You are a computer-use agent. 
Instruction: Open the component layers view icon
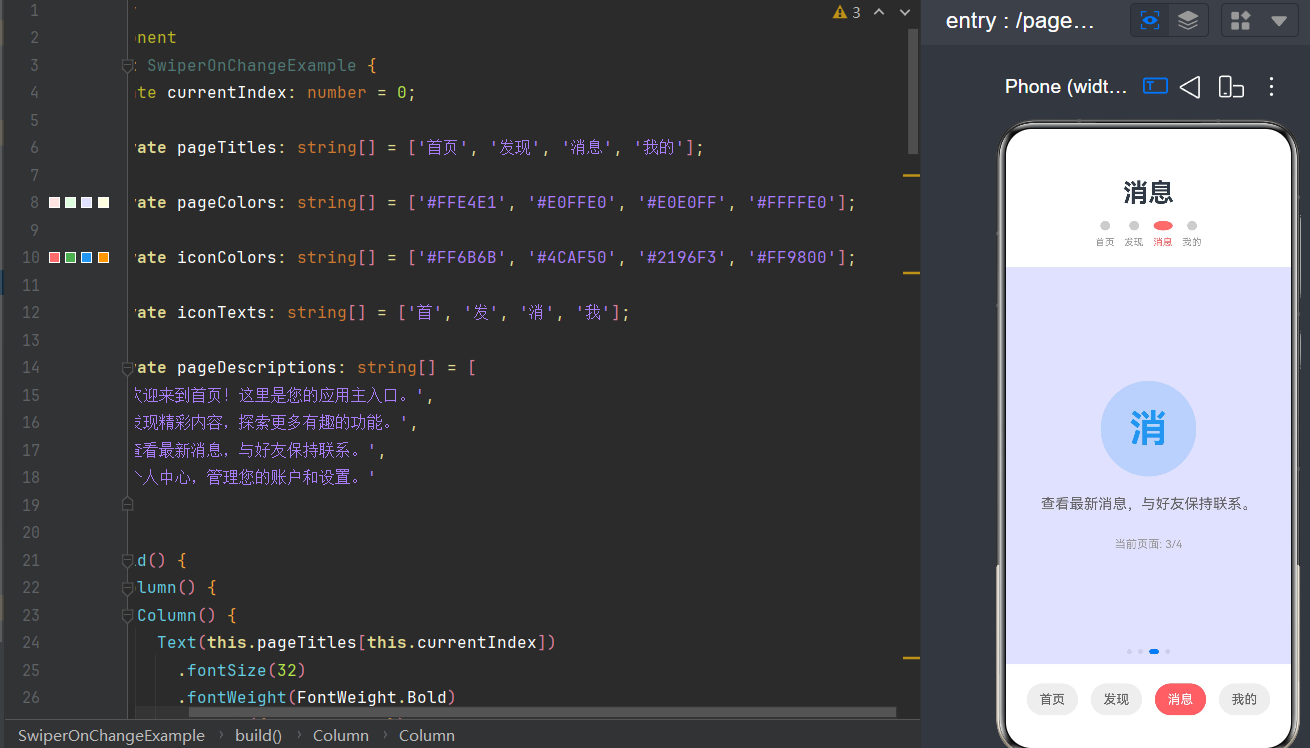[x=1188, y=20]
